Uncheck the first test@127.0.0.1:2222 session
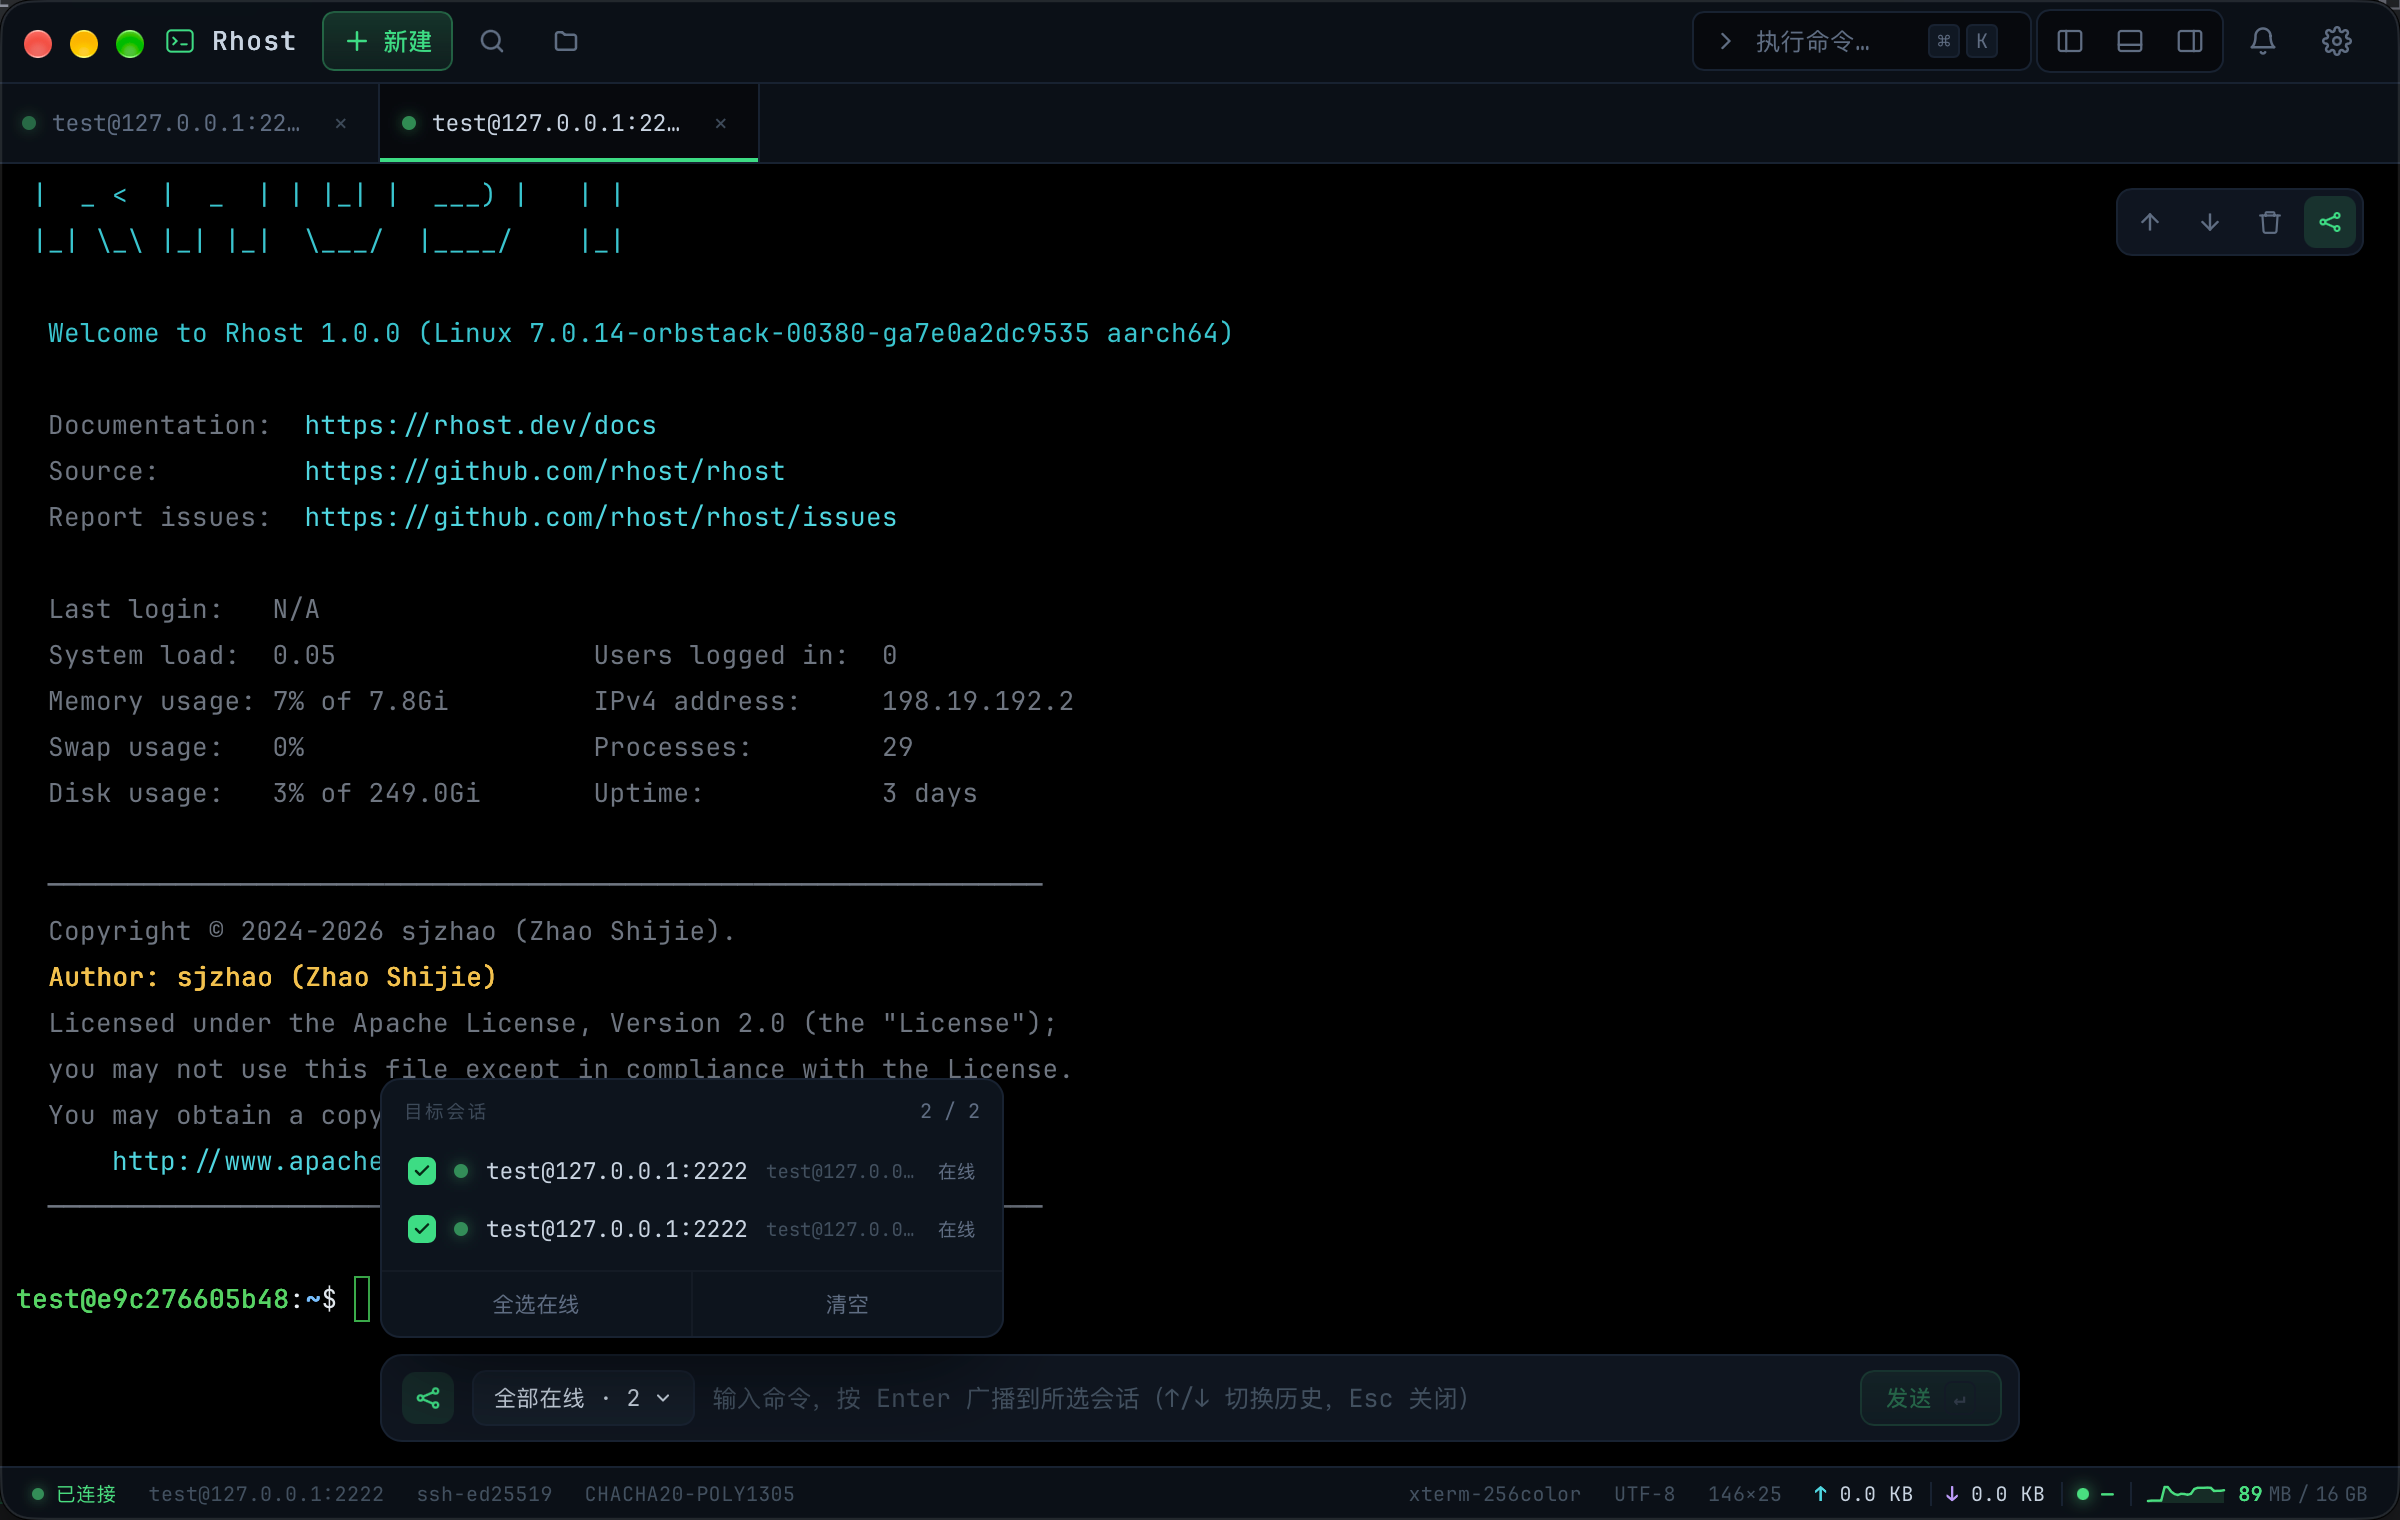The width and height of the screenshot is (2400, 1520). click(422, 1171)
